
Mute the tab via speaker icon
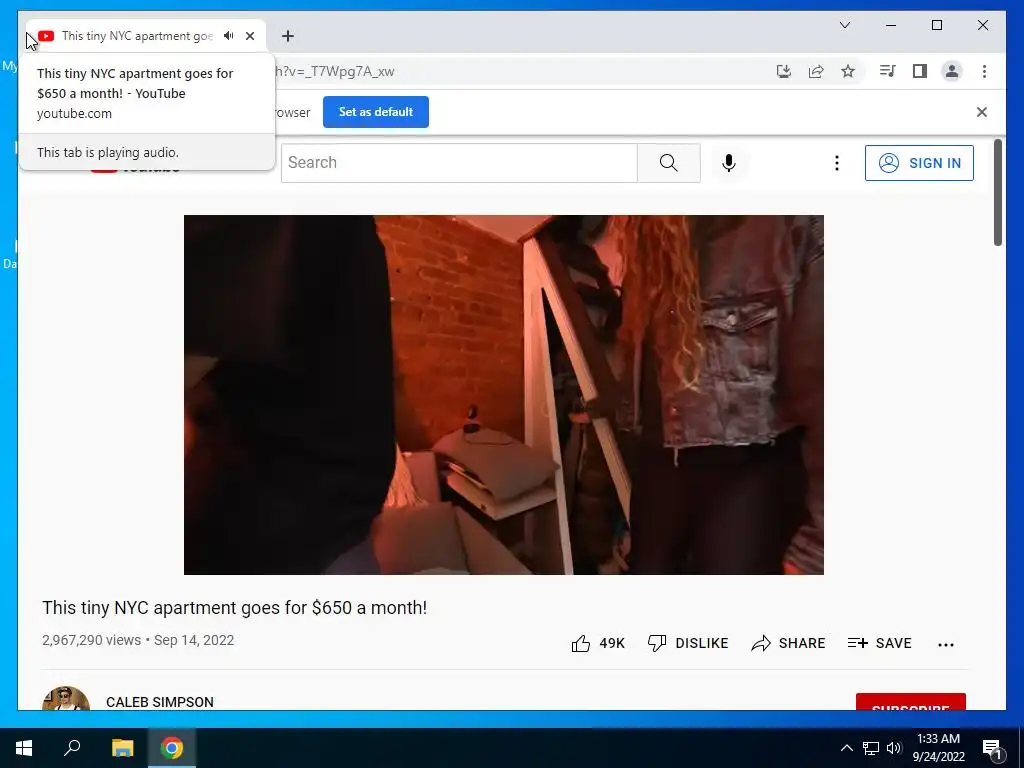pyautogui.click(x=229, y=36)
